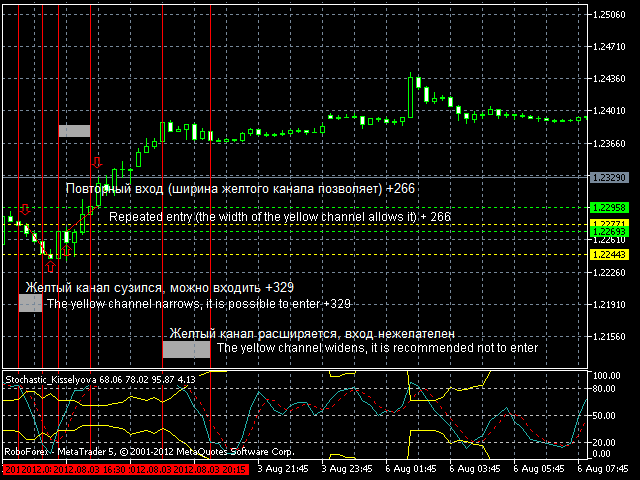Screen dimensions: 640x480
Task: Select the '3 Aug 21:45' time axis label
Action: click(283, 469)
